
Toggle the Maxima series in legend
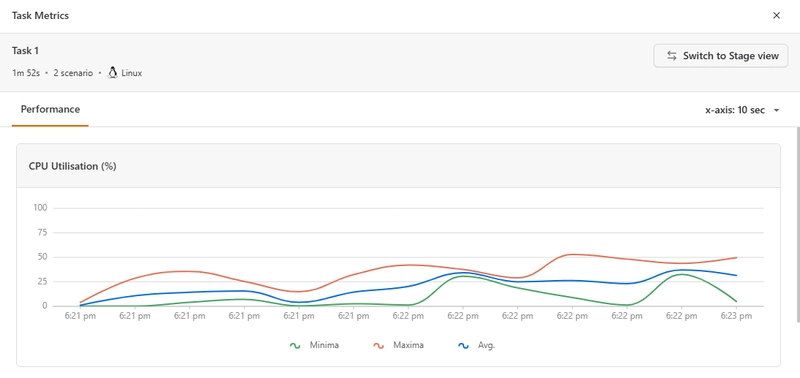pyautogui.click(x=398, y=345)
